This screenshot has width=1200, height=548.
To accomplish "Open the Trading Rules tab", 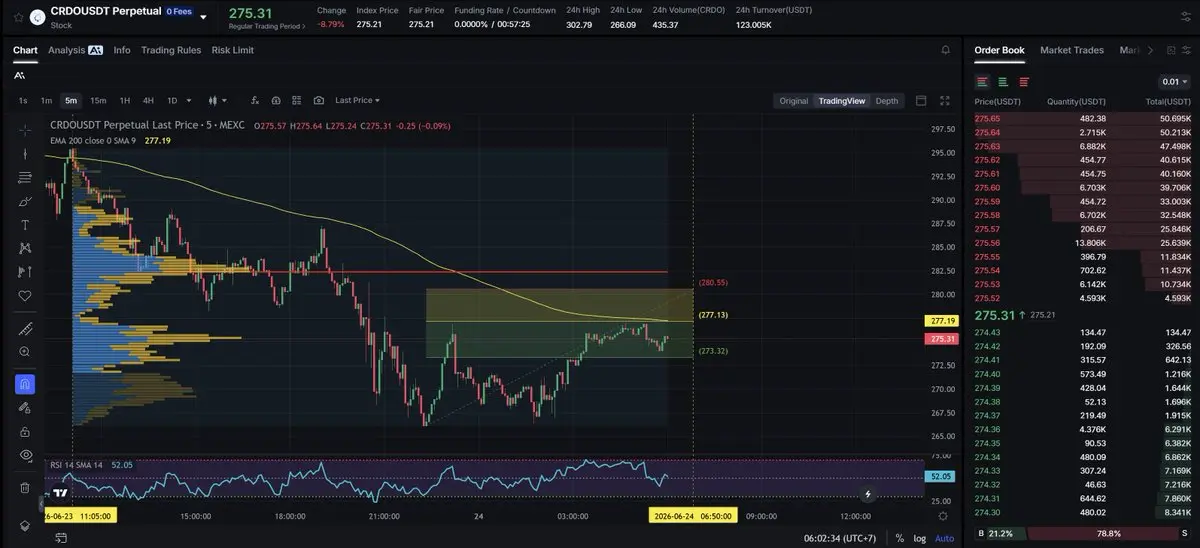I will (x=171, y=50).
